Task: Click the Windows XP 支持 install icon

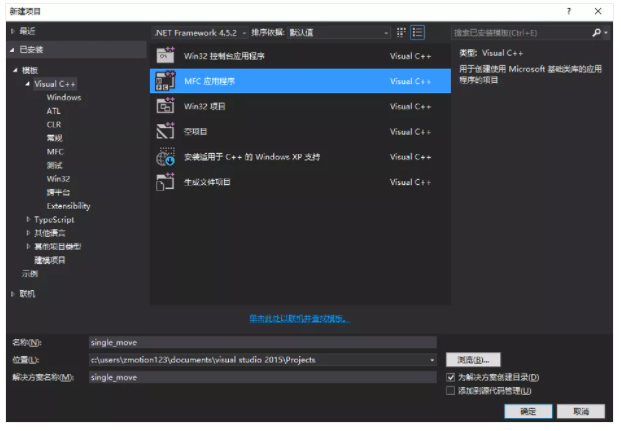Action: coord(165,157)
